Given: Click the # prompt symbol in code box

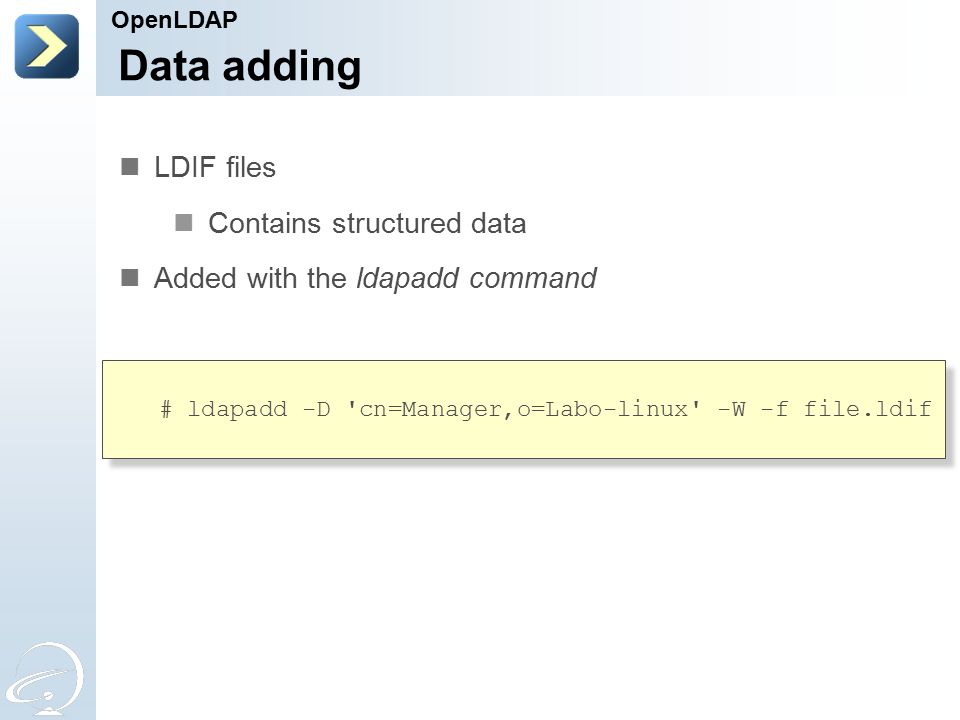Looking at the screenshot, I should click(166, 409).
